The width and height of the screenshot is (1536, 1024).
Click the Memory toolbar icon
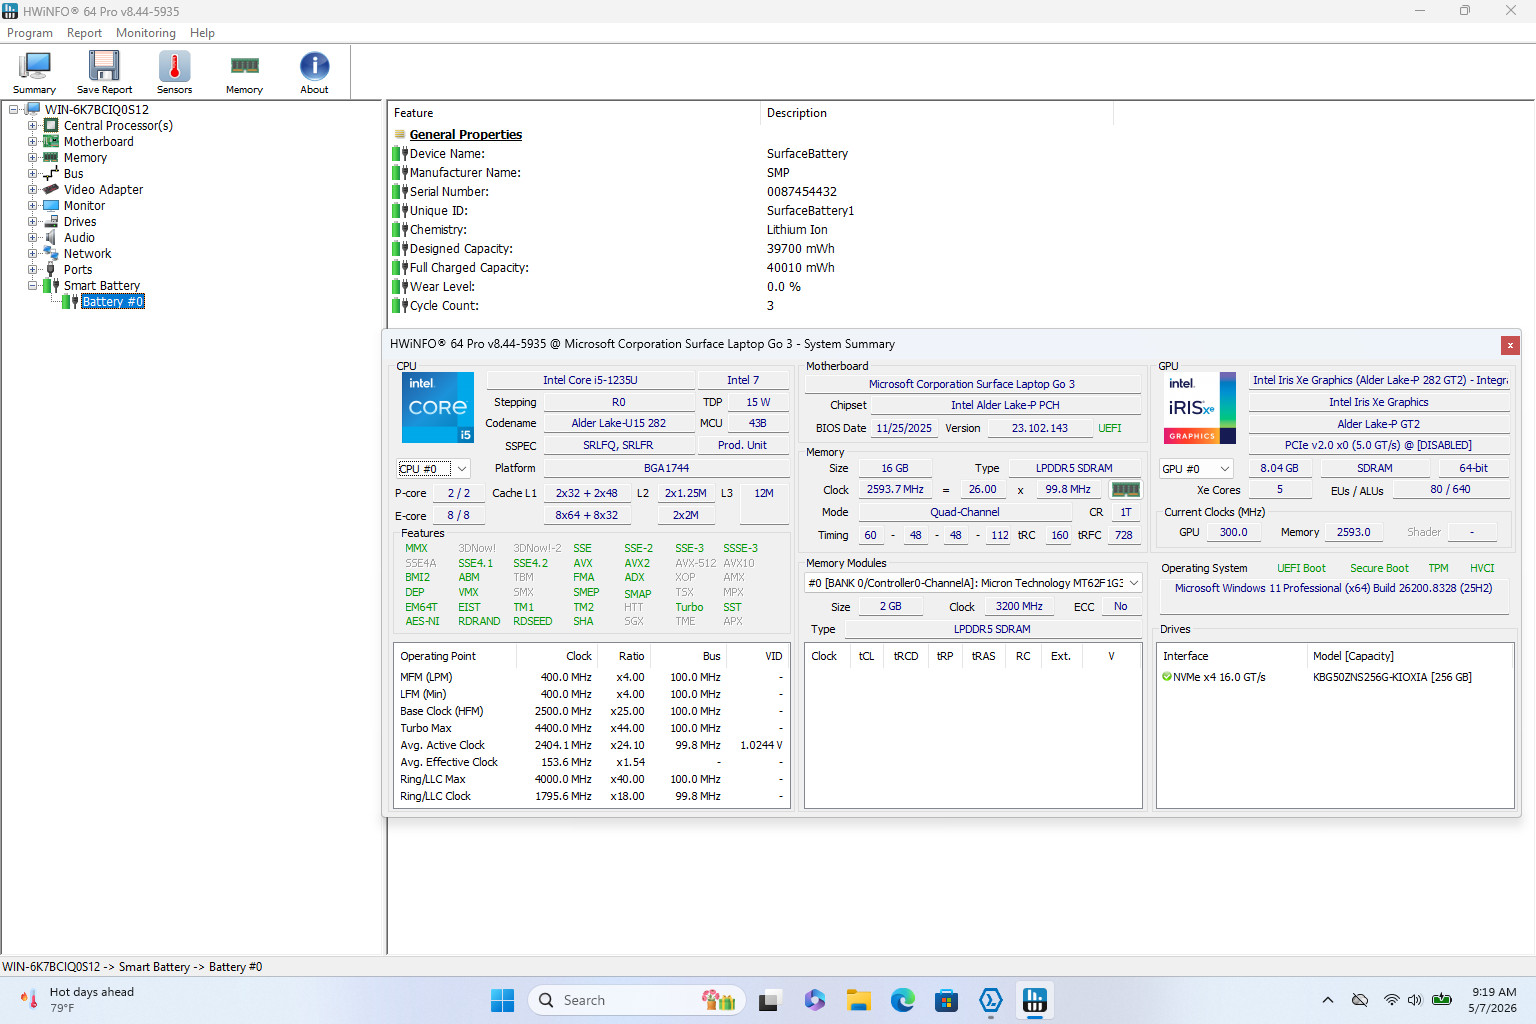click(x=244, y=72)
